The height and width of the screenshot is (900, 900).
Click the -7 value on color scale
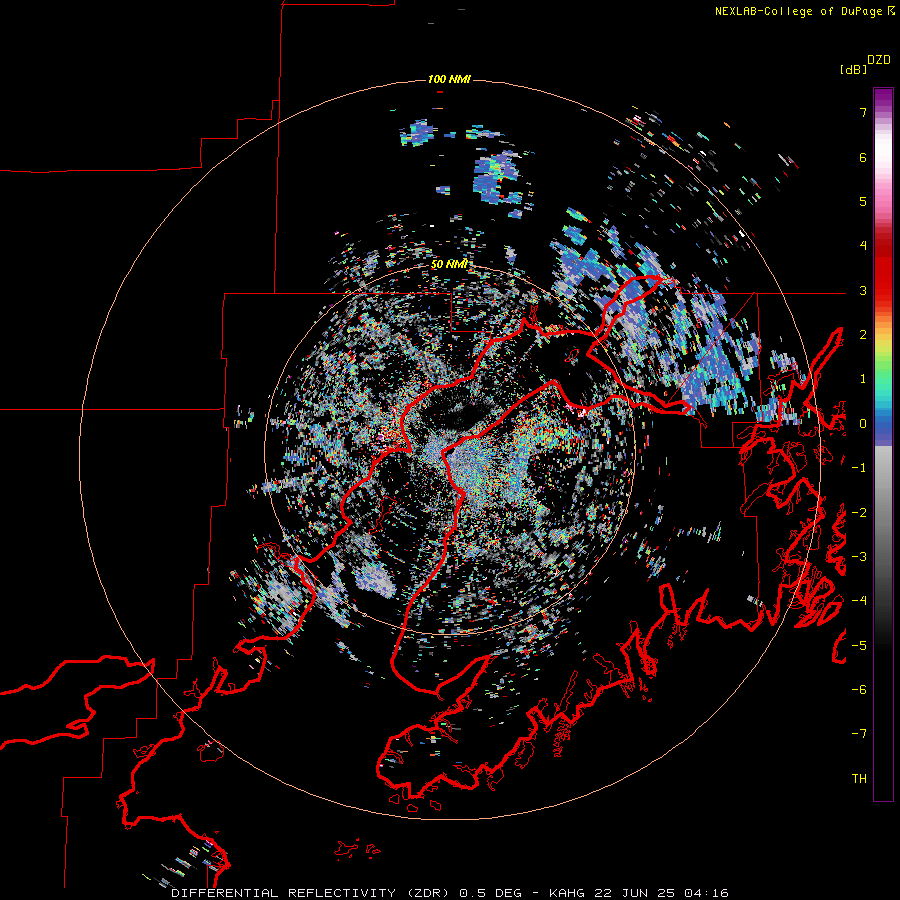(859, 734)
